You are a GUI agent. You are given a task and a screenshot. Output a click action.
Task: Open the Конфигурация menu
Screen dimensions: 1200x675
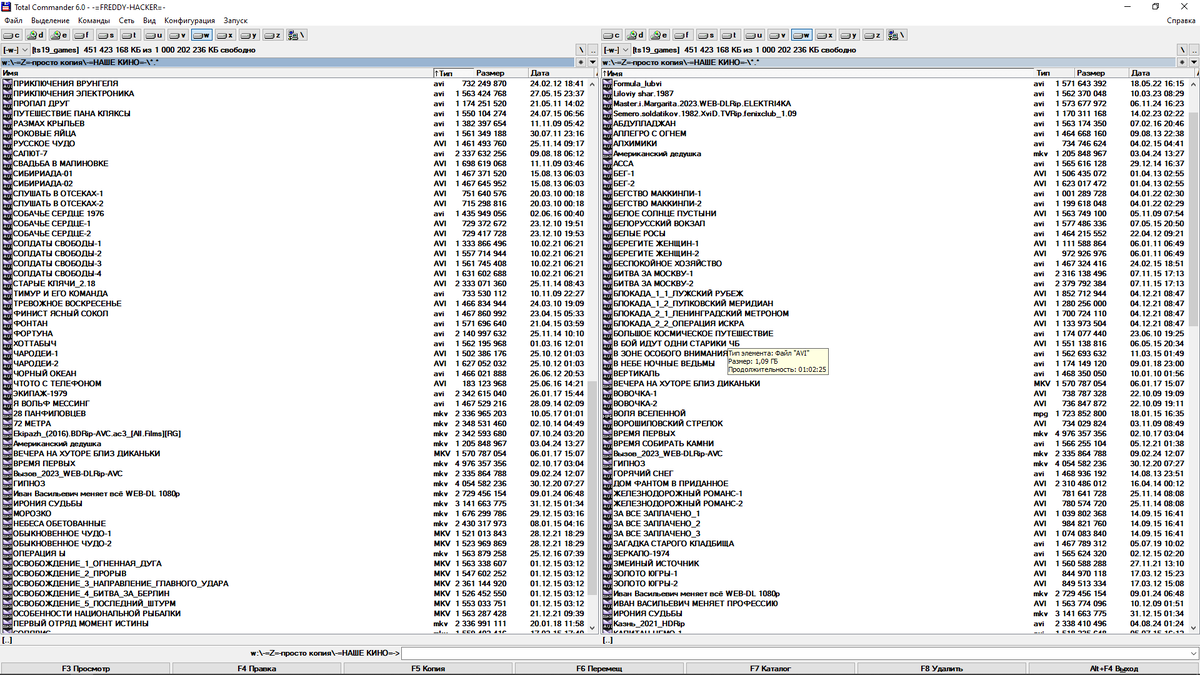tap(190, 20)
